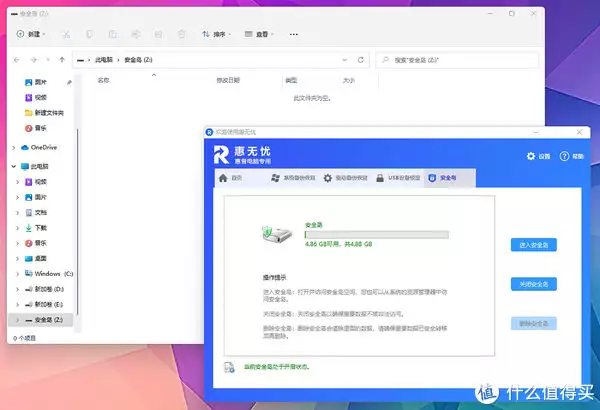Sort by 名称 name column header
Image resolution: width=600 pixels, height=410 pixels.
point(103,80)
